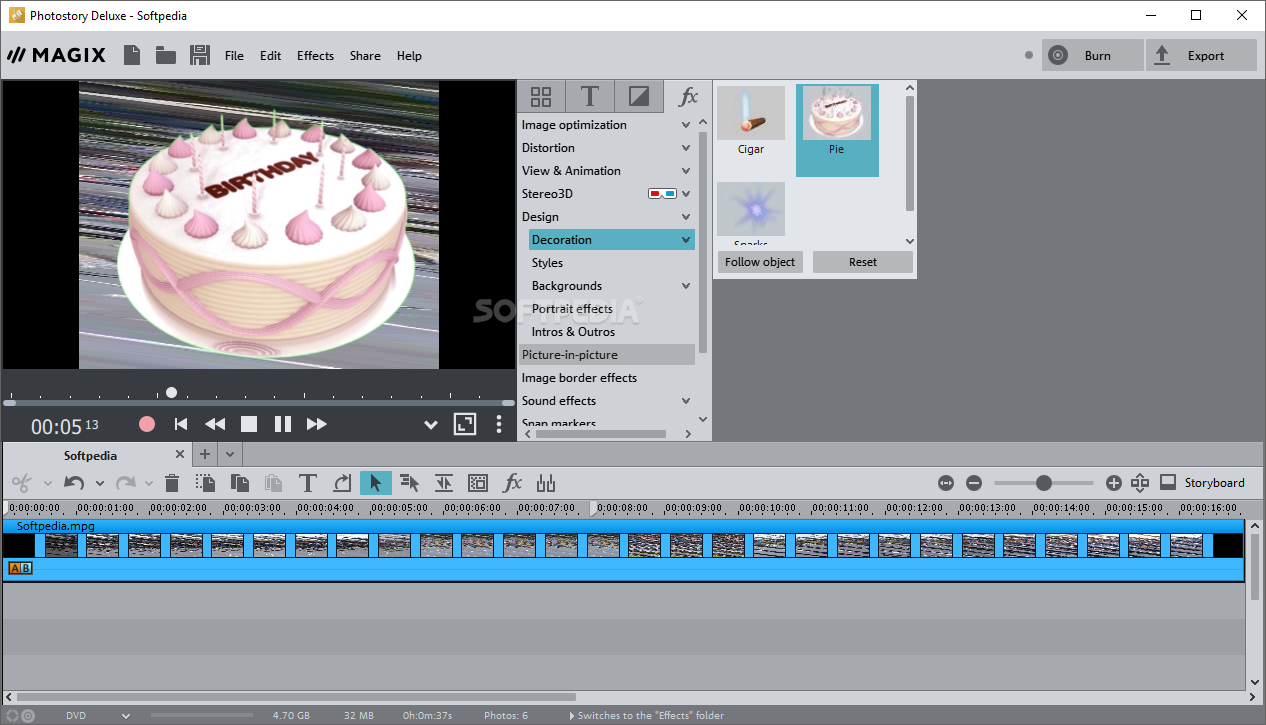Viewport: 1266px width, 725px height.
Task: Click the trim/stretch mode toolbar icon
Action: (444, 483)
